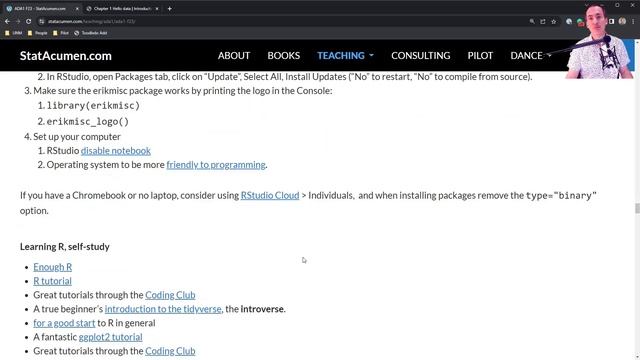
Task: Click the Set up your computer text
Action: pos(77,137)
